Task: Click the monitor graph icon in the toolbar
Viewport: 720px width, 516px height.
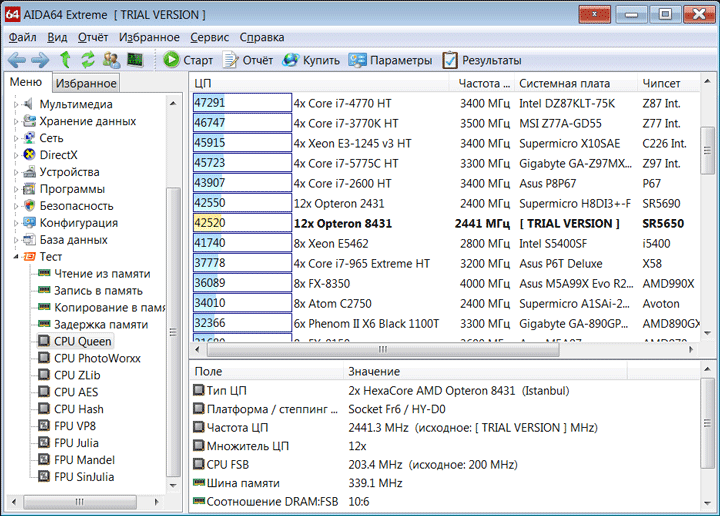Action: [x=134, y=60]
